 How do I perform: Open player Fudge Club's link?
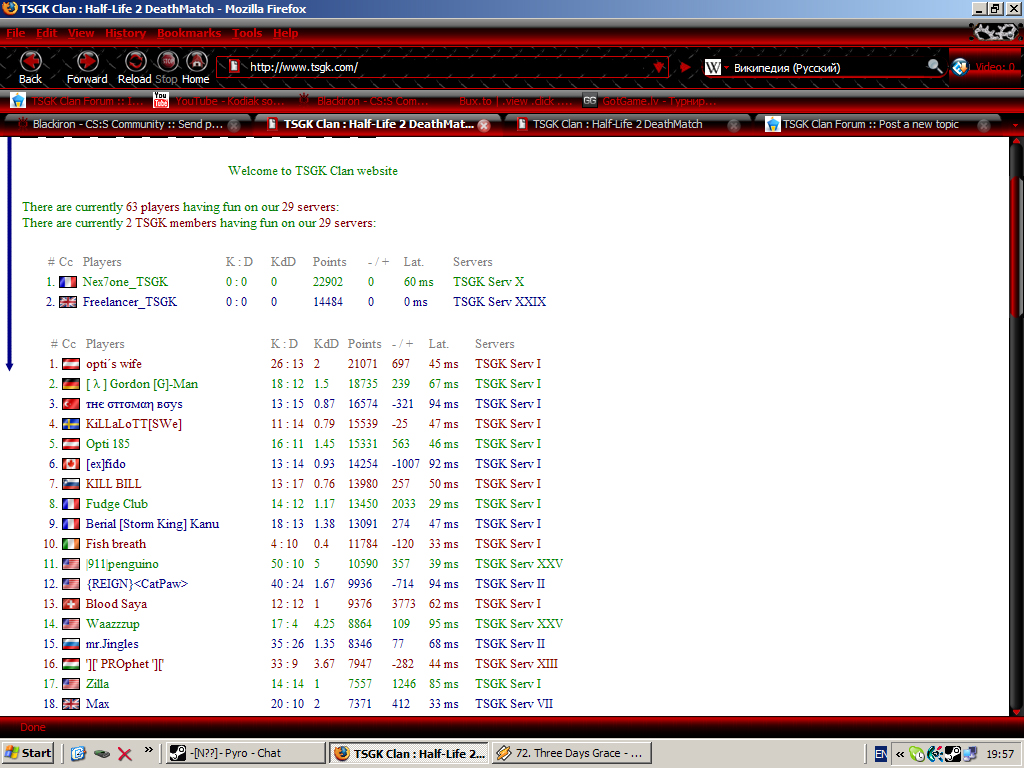116,504
